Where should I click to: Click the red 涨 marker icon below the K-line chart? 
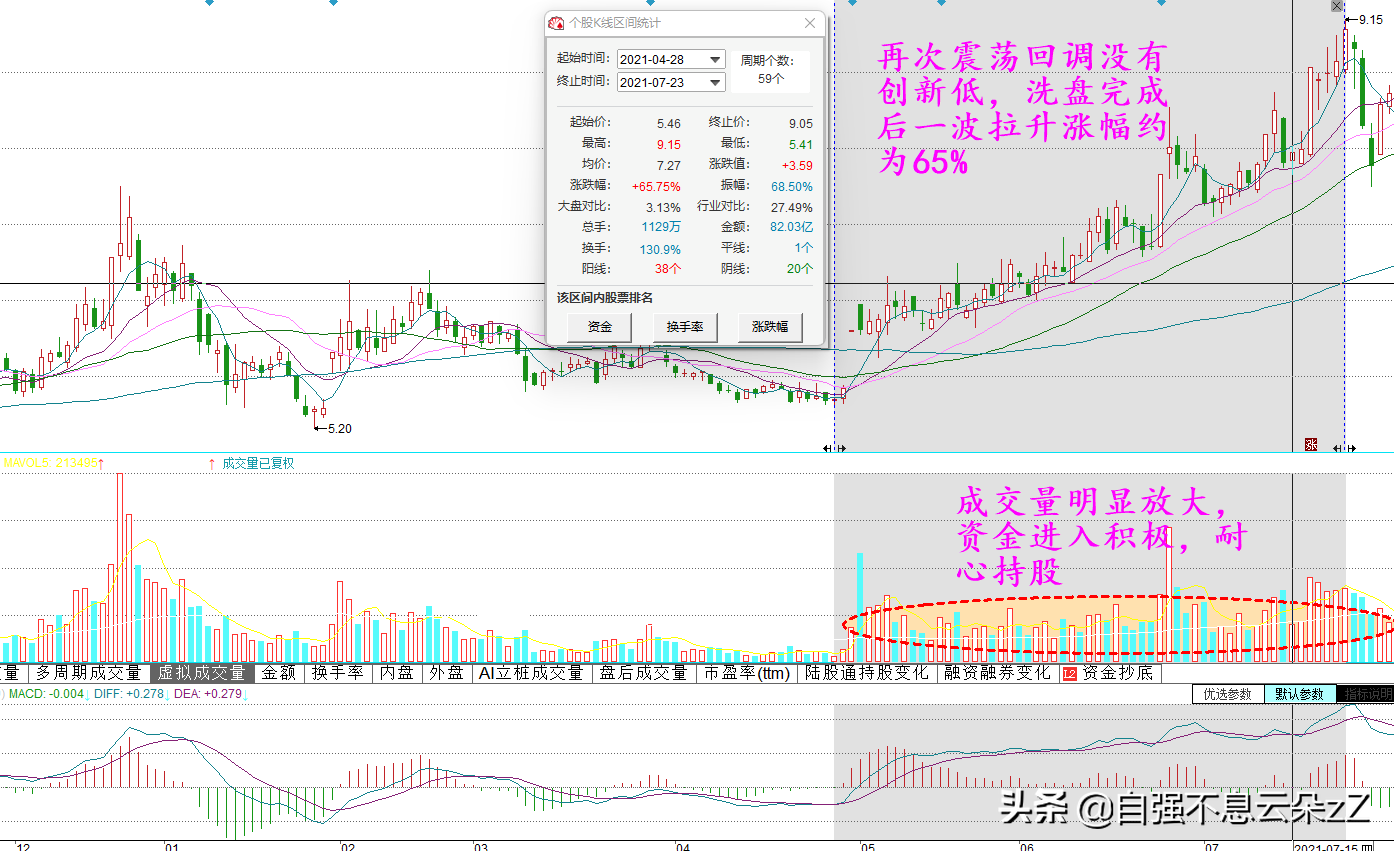coord(1311,445)
